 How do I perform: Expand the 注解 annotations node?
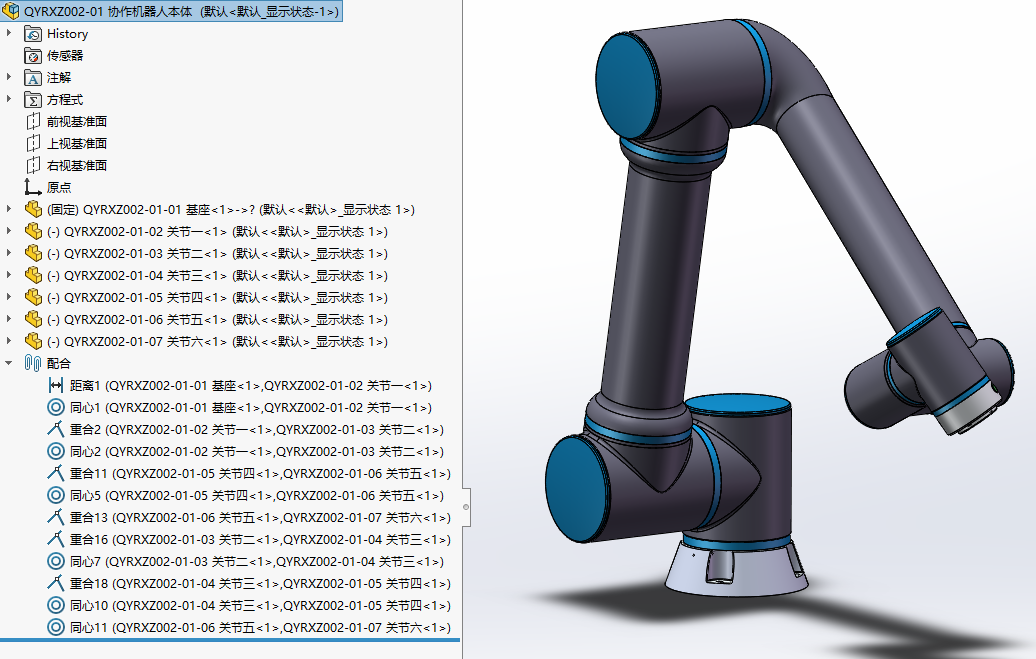click(x=9, y=77)
